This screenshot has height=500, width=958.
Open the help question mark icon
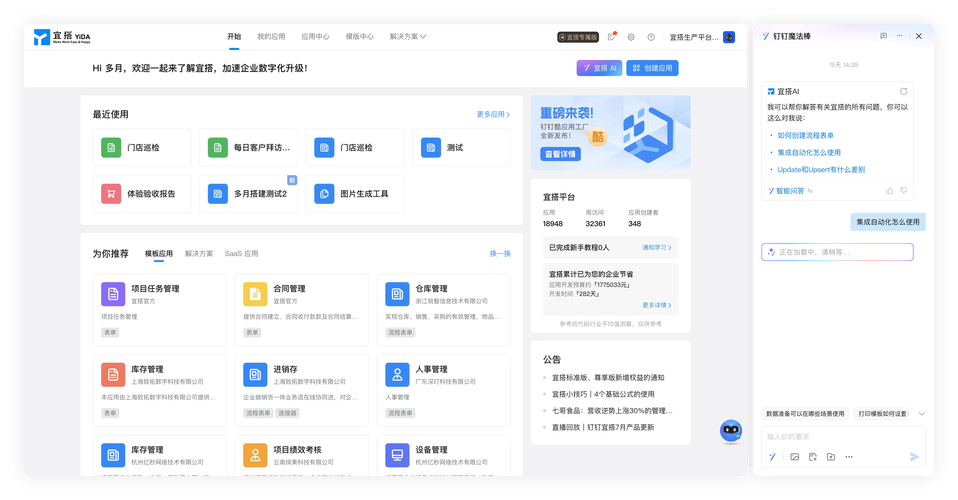(x=651, y=37)
